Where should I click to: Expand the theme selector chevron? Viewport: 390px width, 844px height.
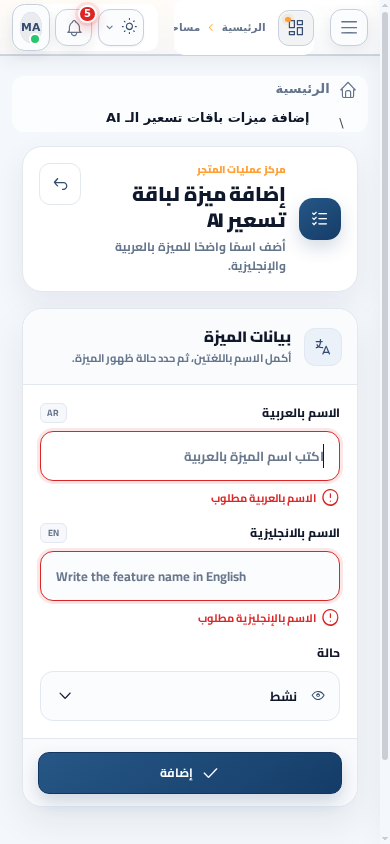click(x=109, y=27)
